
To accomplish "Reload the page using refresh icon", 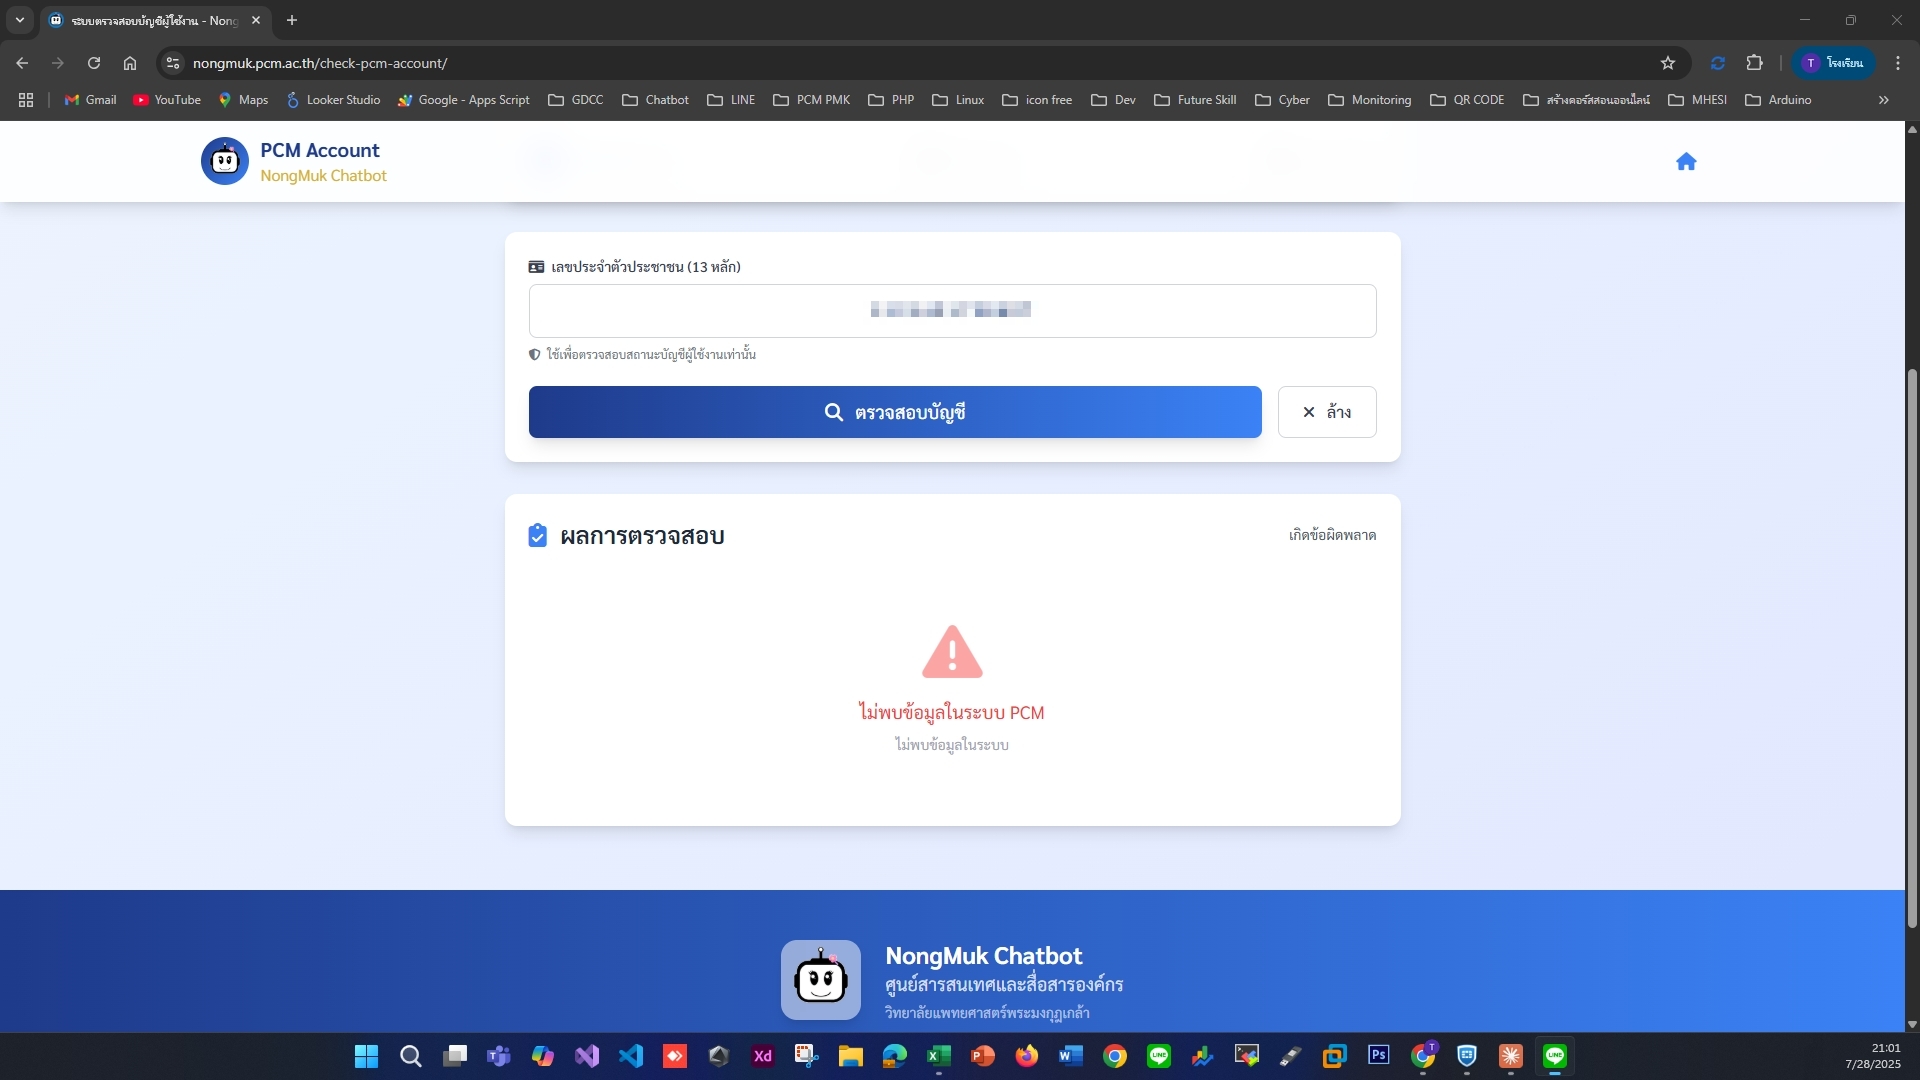I will [94, 63].
